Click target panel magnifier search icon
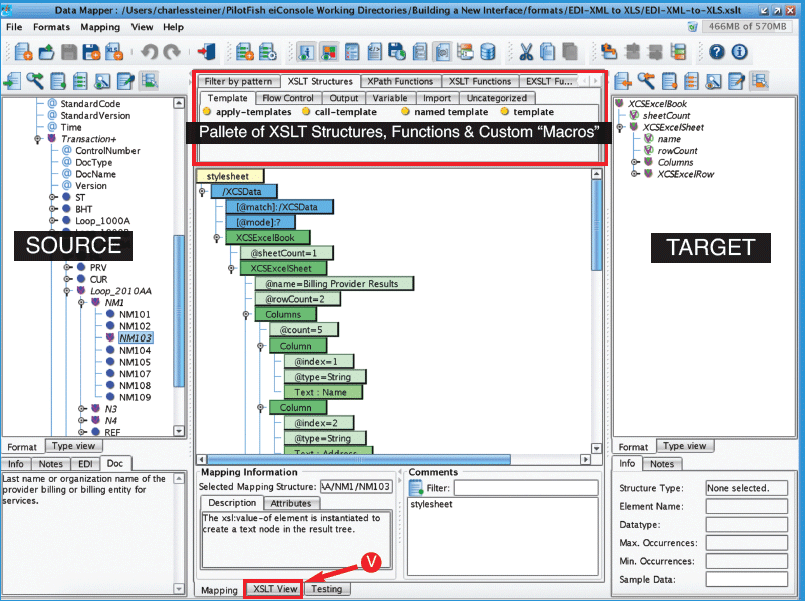The height and width of the screenshot is (601, 806). (646, 81)
